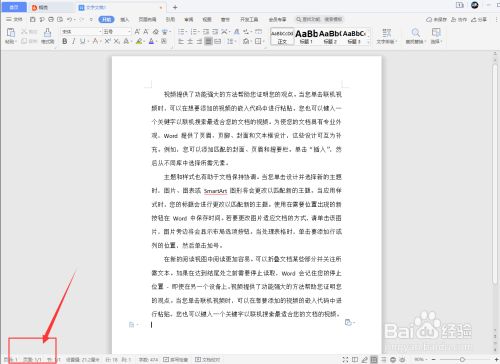
Task: Toggle bold formatting
Action: point(65,41)
